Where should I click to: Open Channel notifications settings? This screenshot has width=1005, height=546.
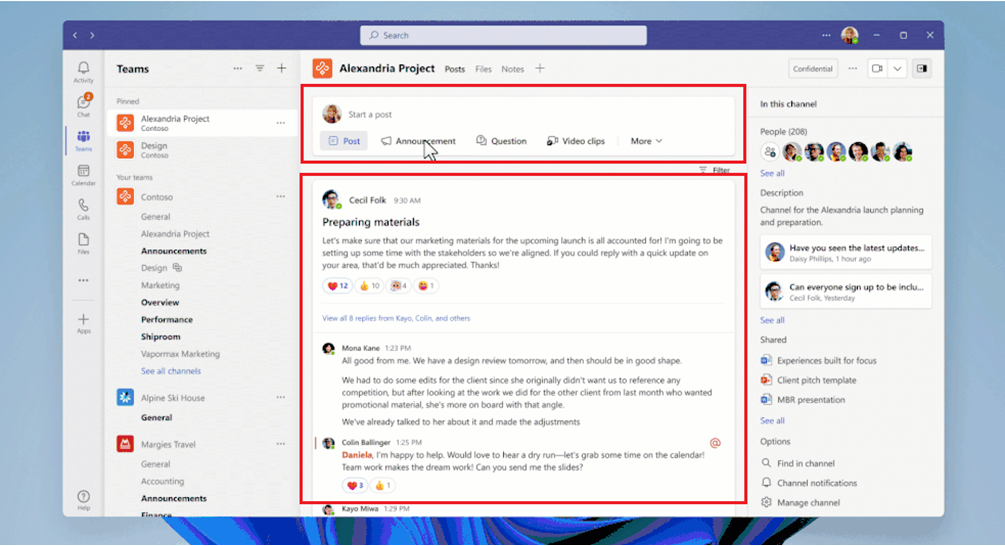click(x=809, y=483)
